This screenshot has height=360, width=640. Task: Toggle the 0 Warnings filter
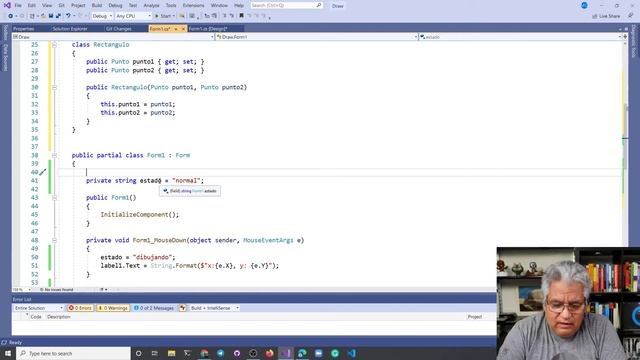[113, 308]
